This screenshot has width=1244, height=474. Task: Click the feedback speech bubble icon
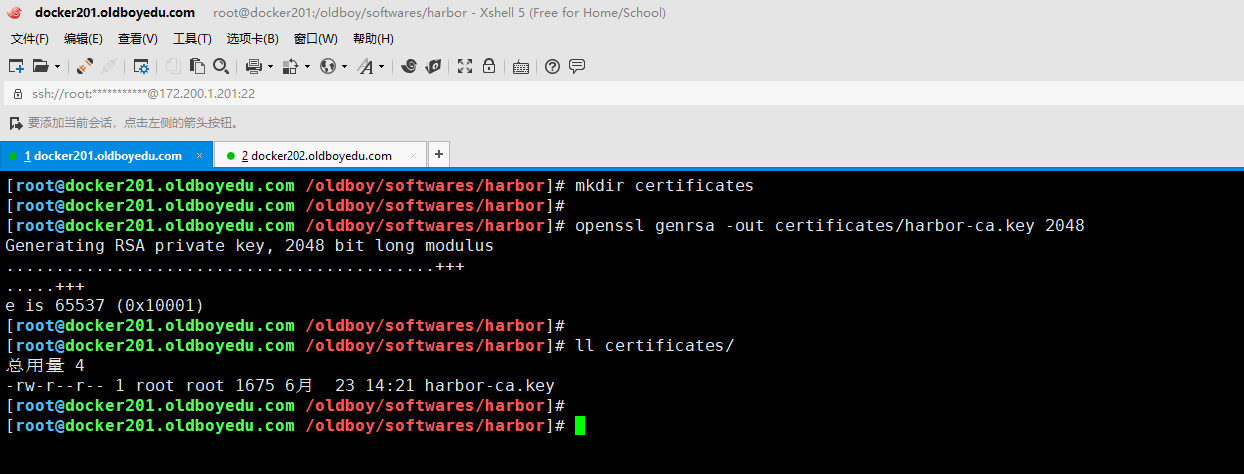(x=577, y=66)
